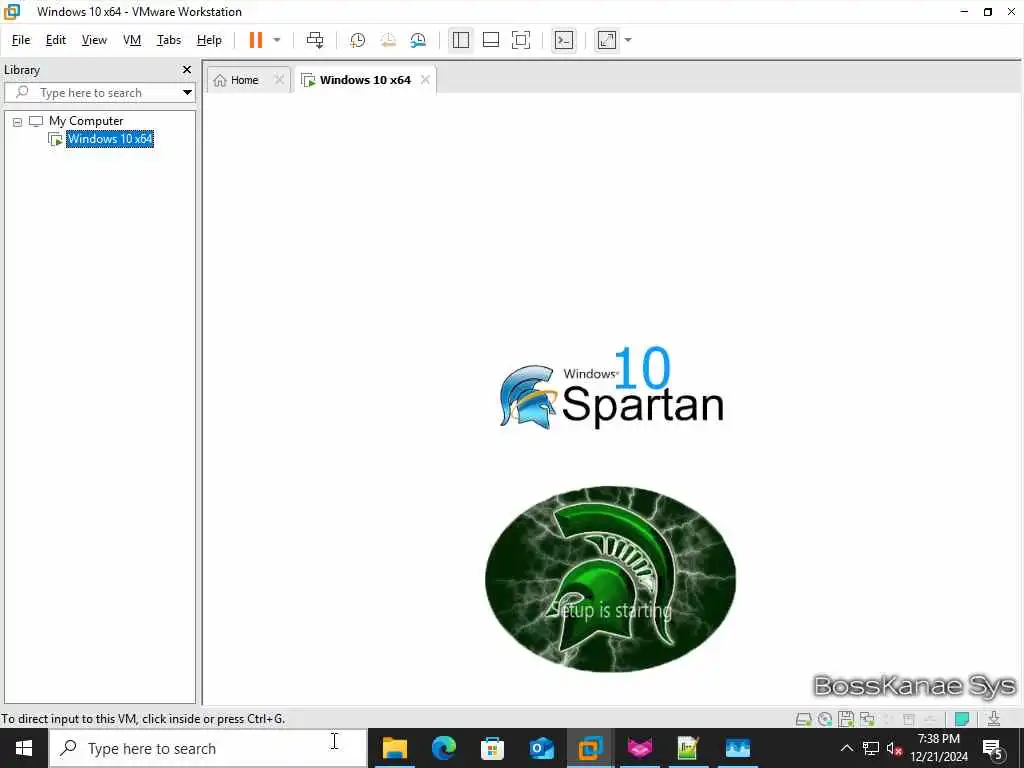Screen dimensions: 1024x768
Task: Select My Computer in the library
Action: [x=86, y=121]
